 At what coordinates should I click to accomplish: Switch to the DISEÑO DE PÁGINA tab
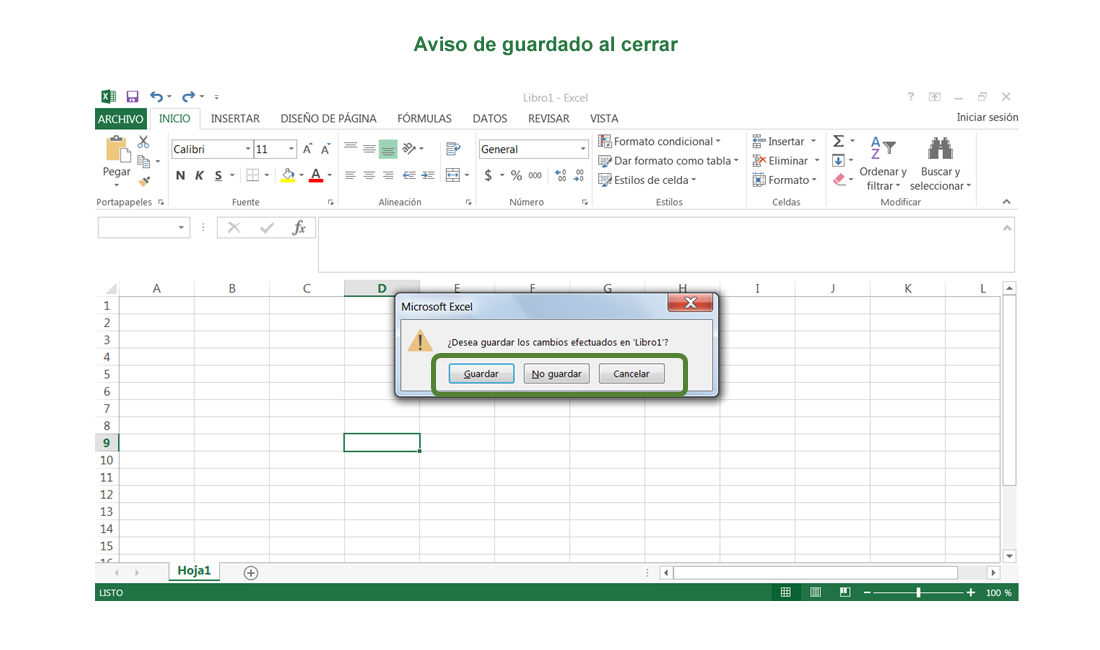point(328,119)
